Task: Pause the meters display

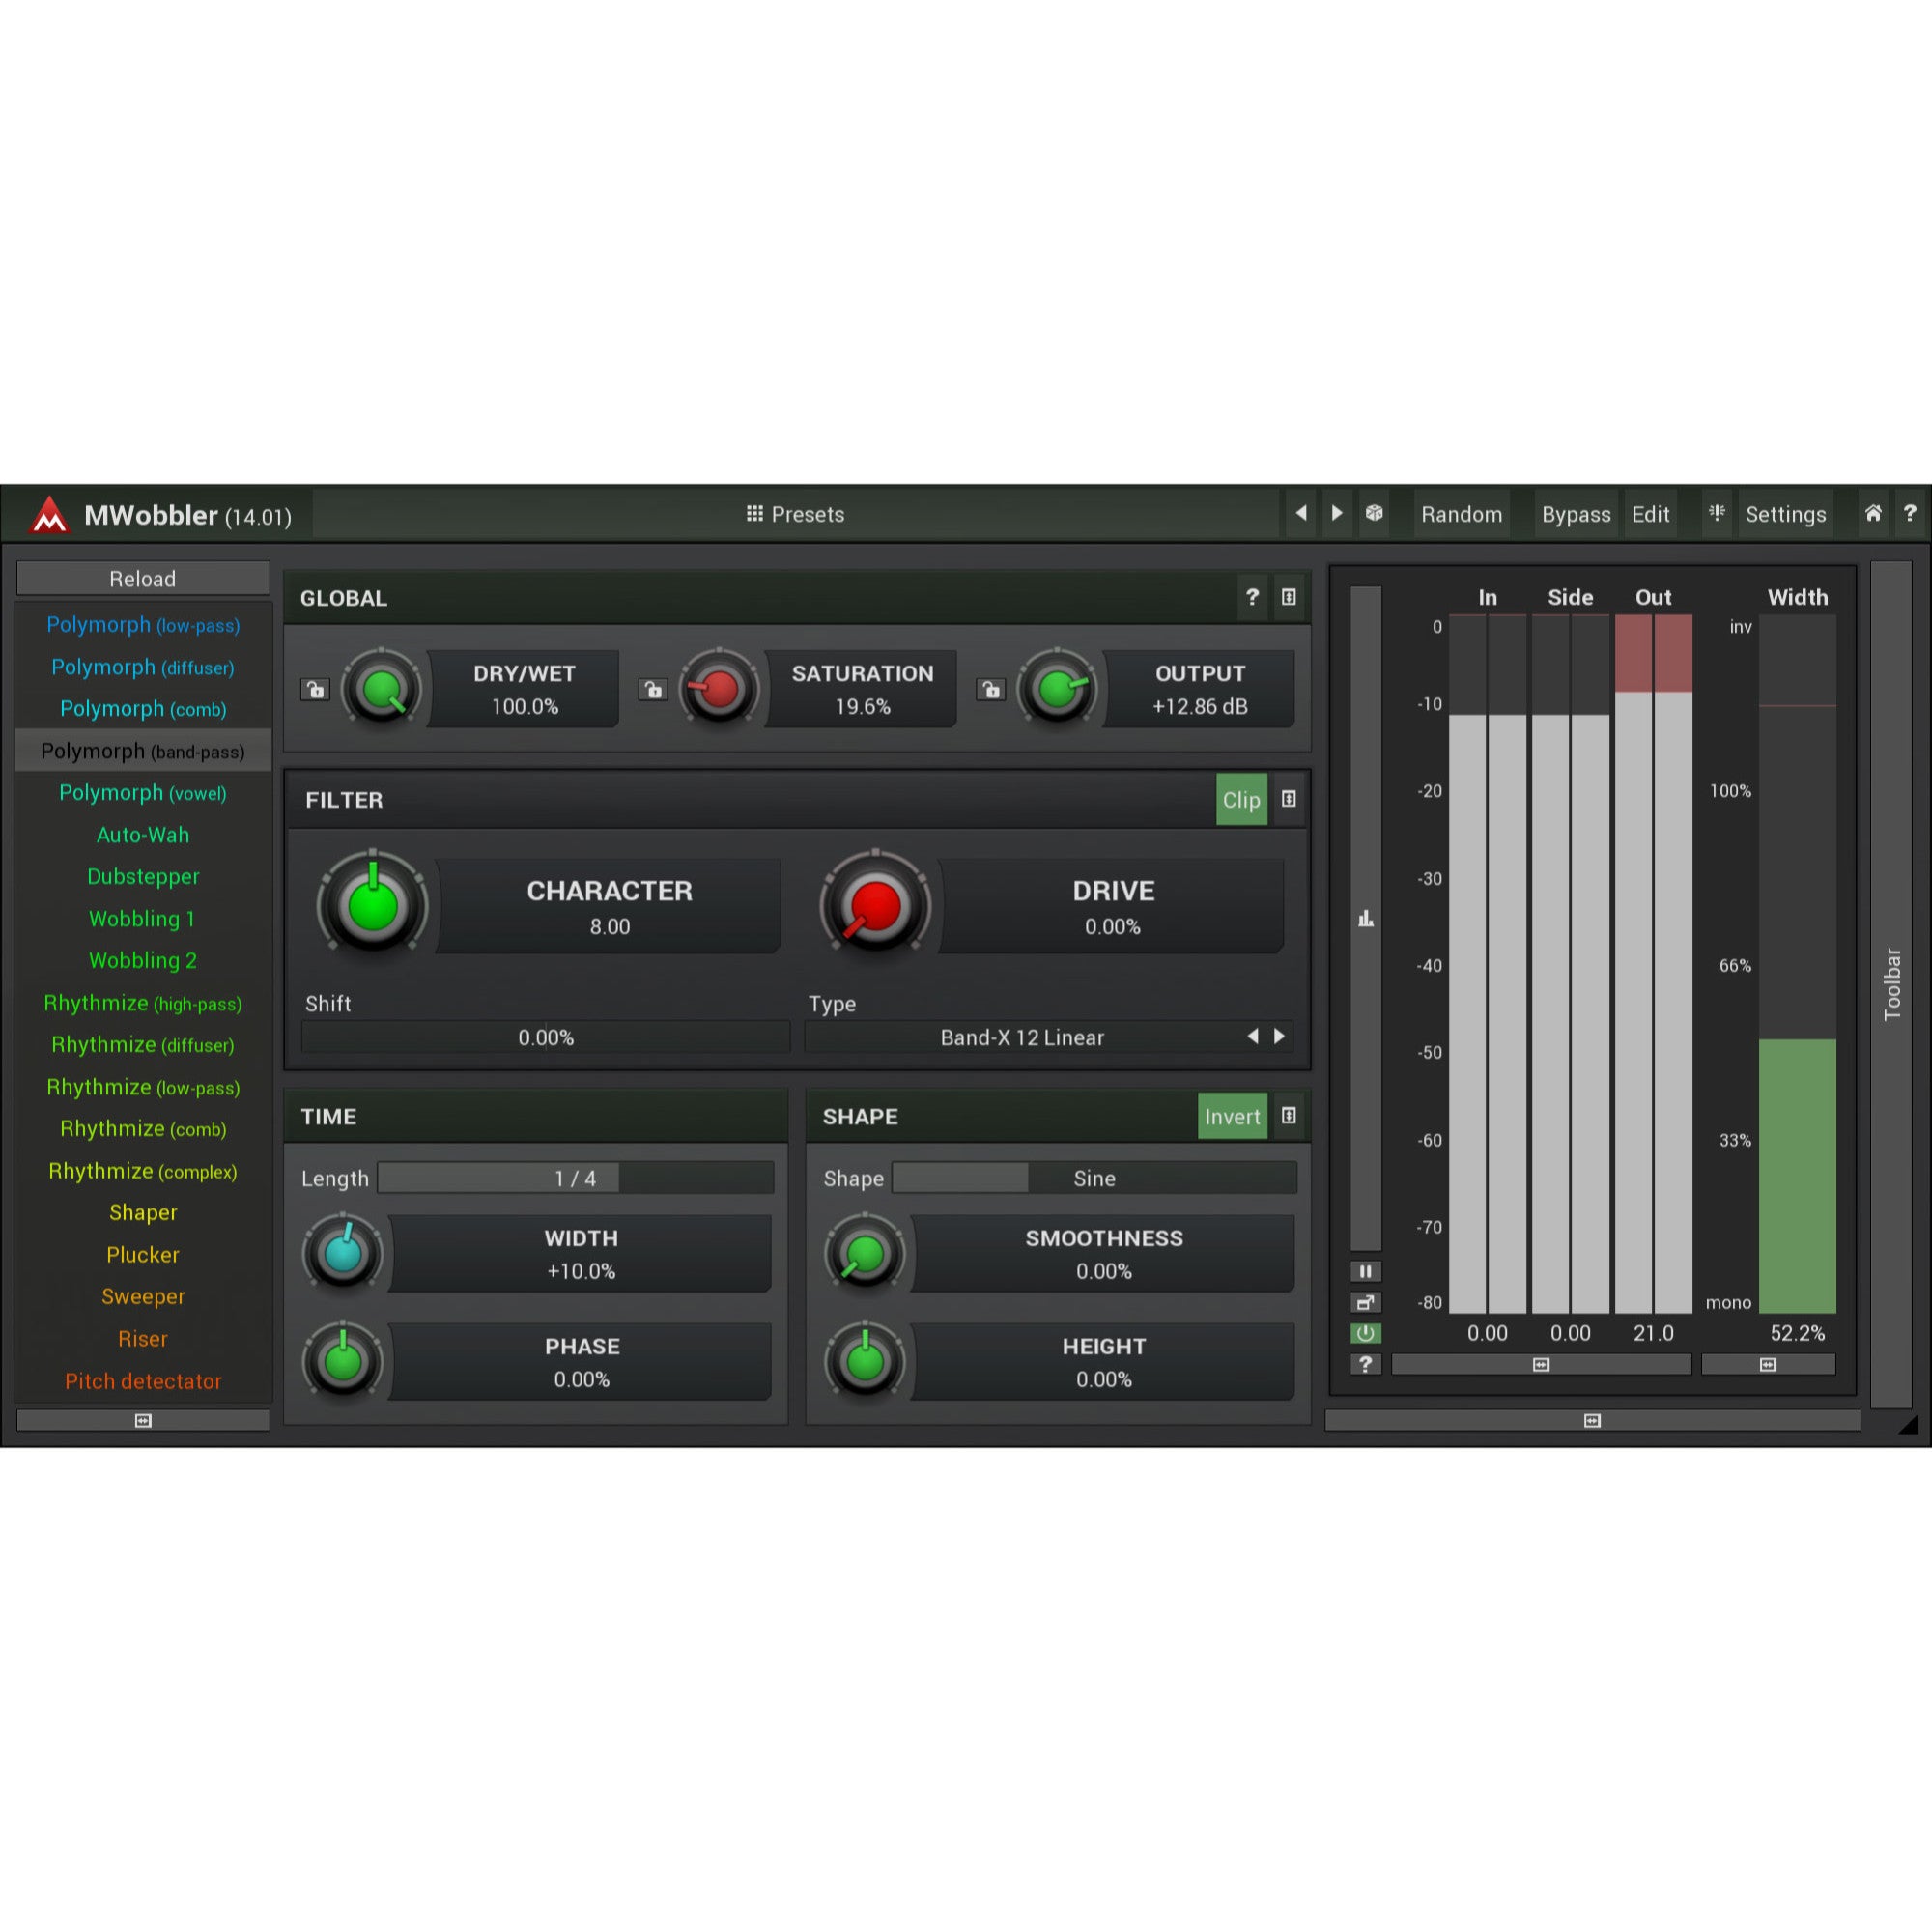Action: (x=1365, y=1271)
